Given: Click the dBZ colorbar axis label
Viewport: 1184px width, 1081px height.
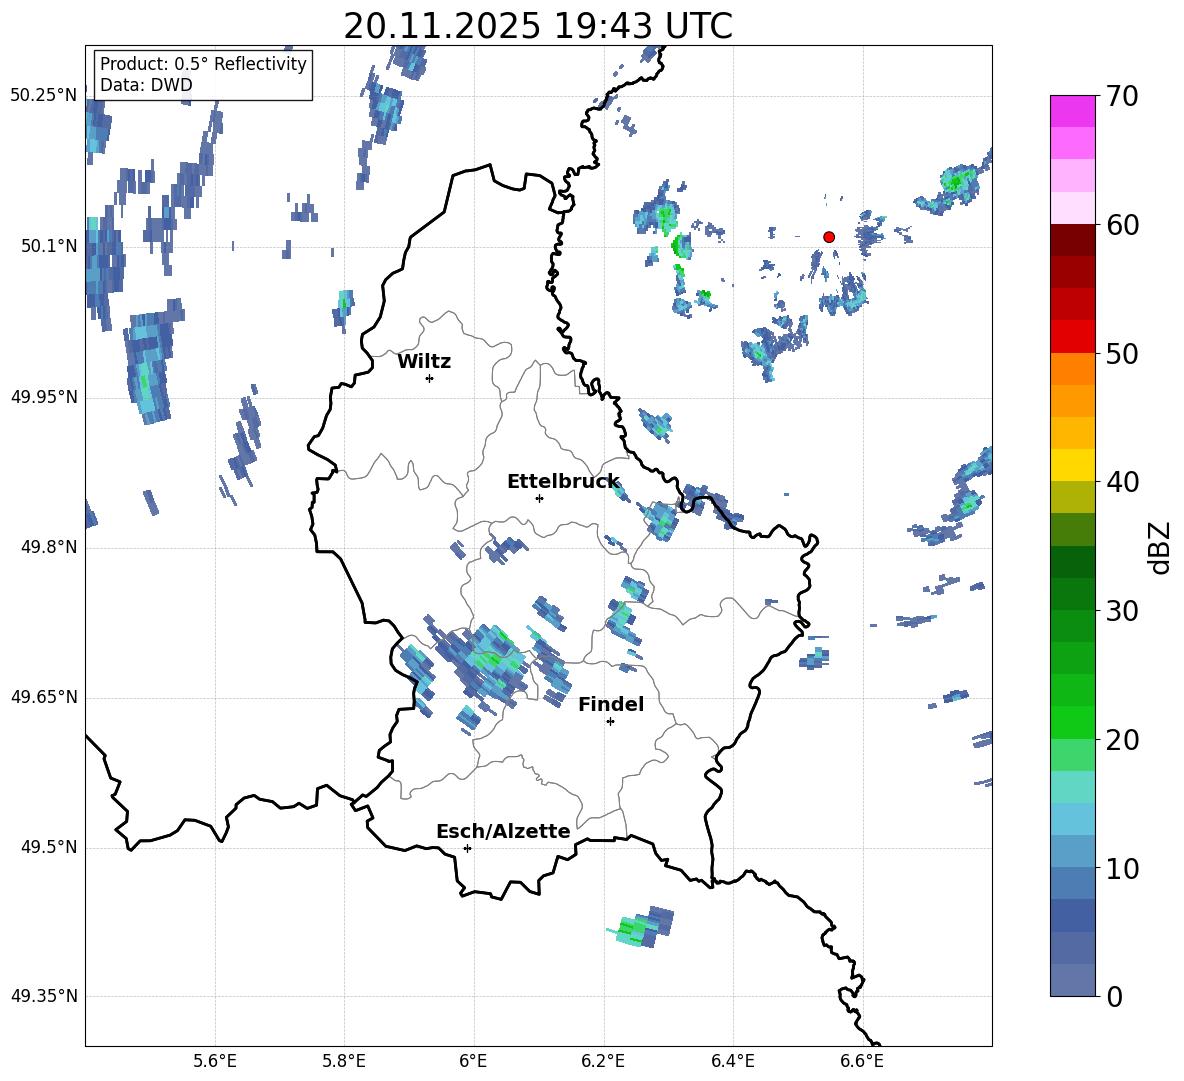Looking at the screenshot, I should 1158,547.
